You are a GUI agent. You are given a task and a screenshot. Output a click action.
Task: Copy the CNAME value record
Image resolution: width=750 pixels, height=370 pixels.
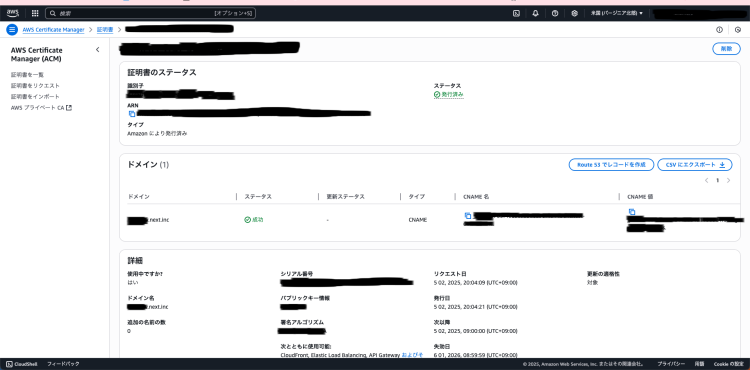pyautogui.click(x=632, y=212)
